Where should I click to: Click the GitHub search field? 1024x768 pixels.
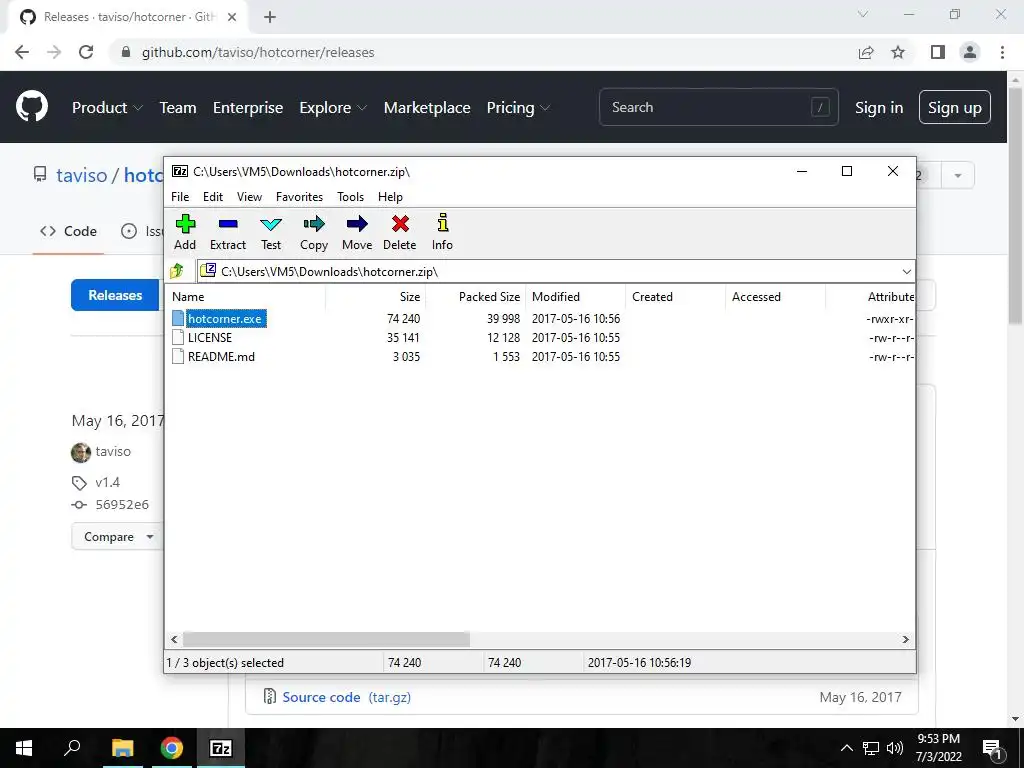[x=718, y=107]
